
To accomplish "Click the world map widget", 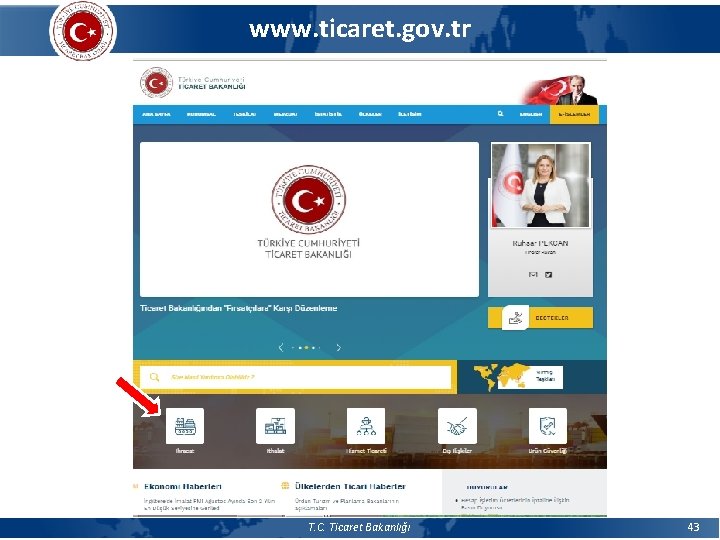I will 518,377.
